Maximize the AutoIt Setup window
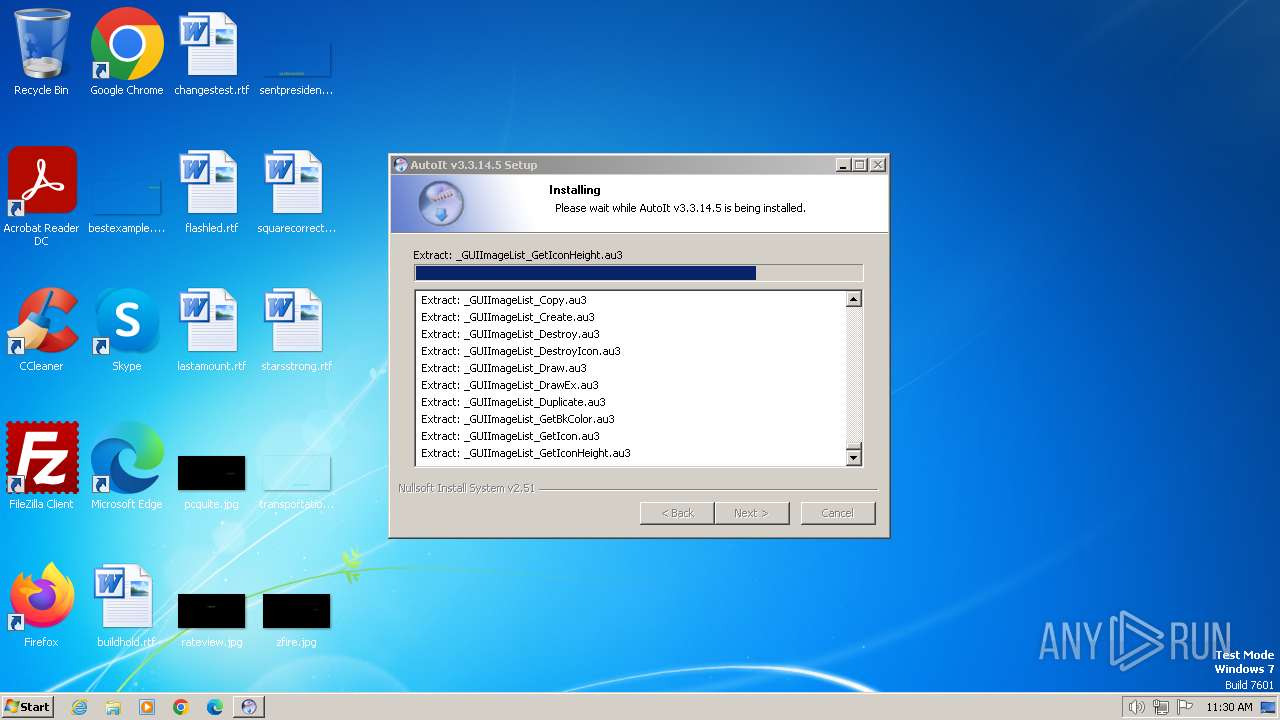The image size is (1280, 720). coord(860,165)
